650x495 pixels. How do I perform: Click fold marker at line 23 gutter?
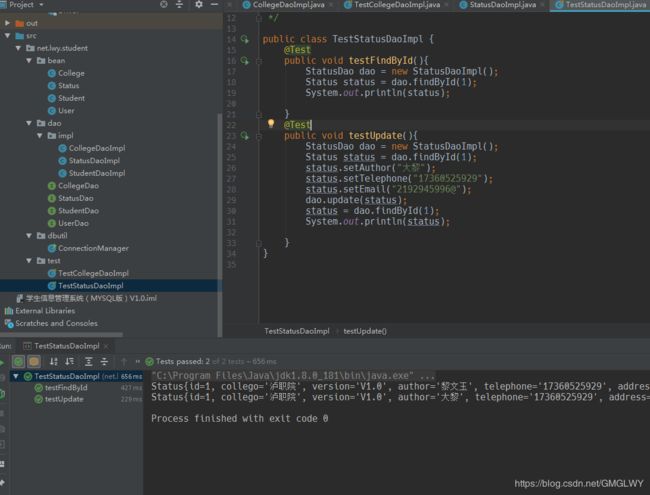[x=259, y=136]
